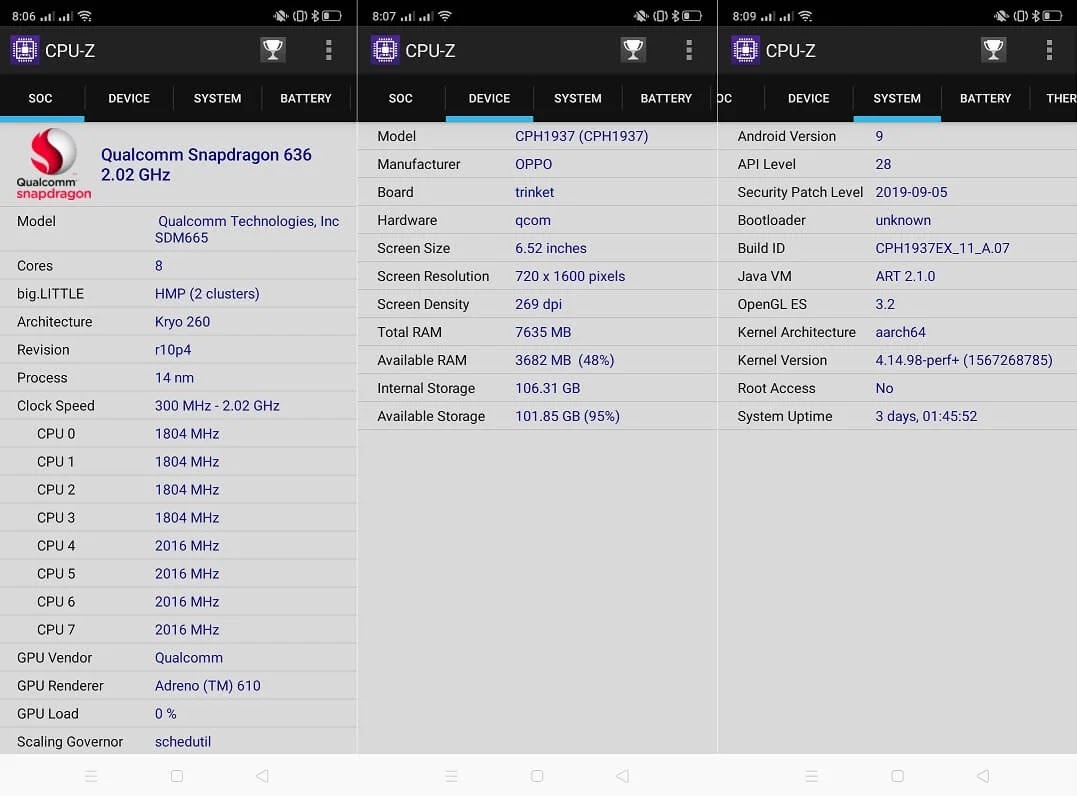Select the SYSTEM tab
The image size is (1077, 796).
(x=896, y=98)
